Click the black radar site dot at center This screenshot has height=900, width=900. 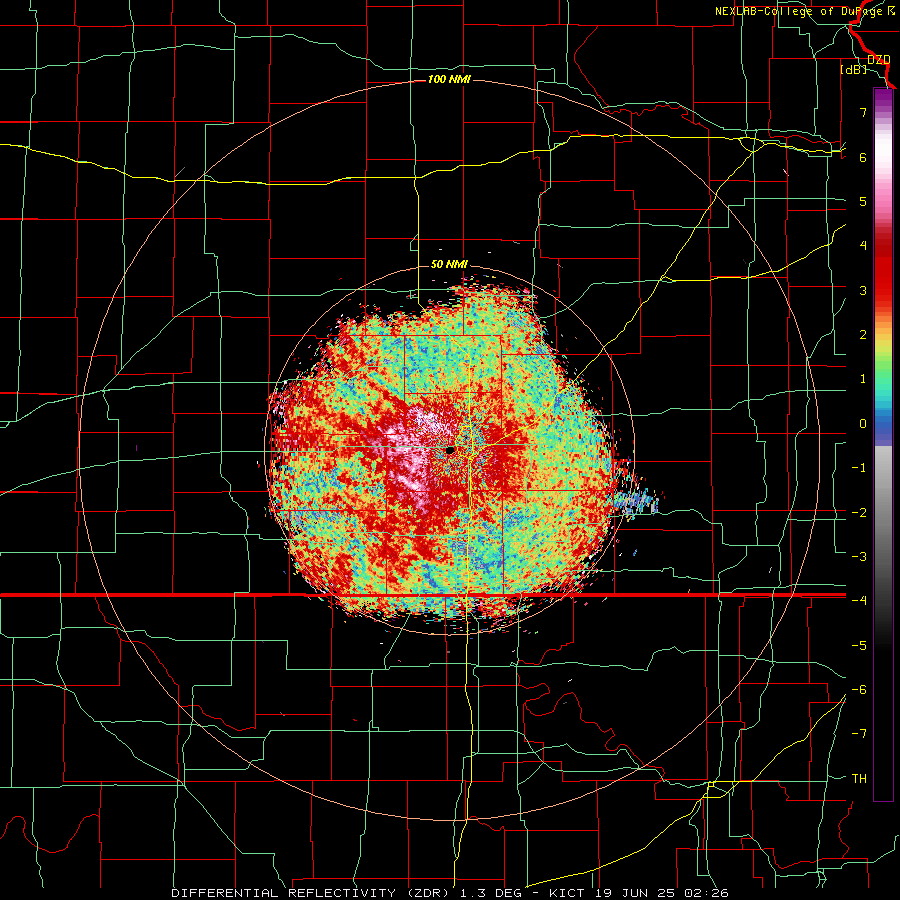pyautogui.click(x=450, y=451)
